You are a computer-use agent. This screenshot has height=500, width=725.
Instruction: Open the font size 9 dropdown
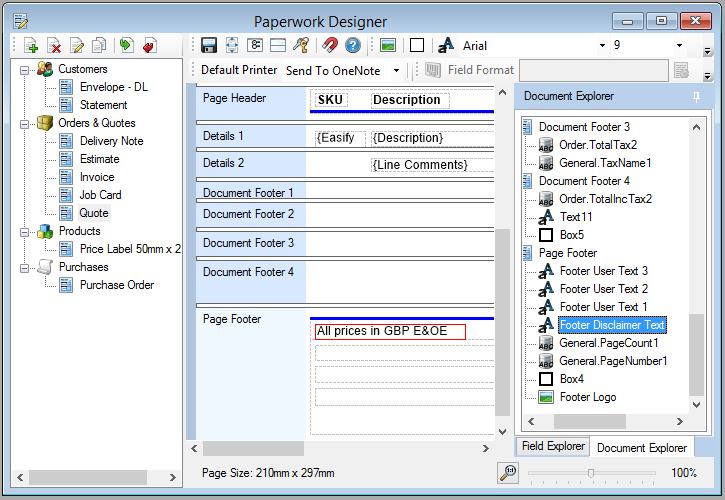click(x=679, y=45)
